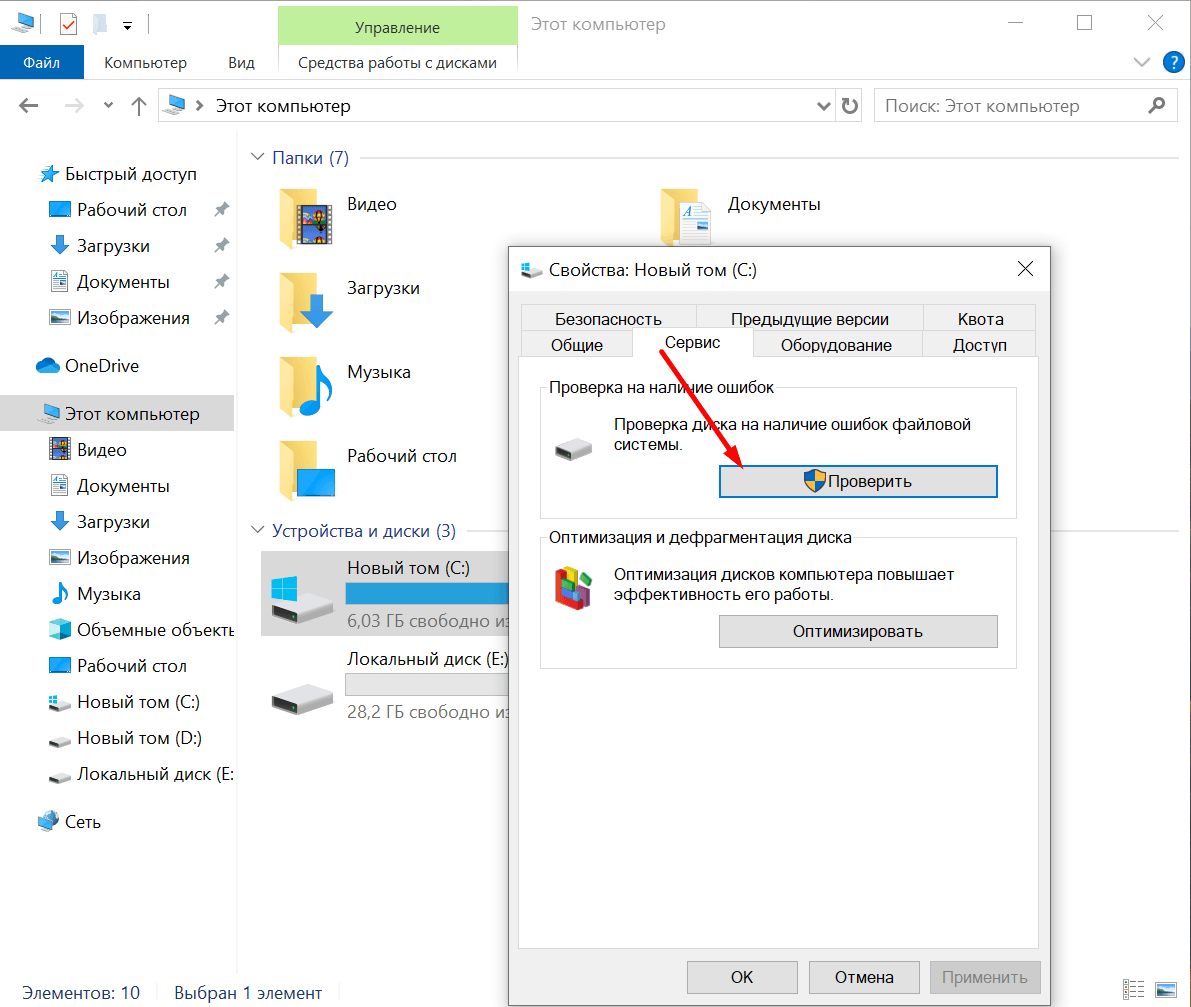The width and height of the screenshot is (1191, 1007).
Task: Select the Сервис tab
Action: [692, 343]
